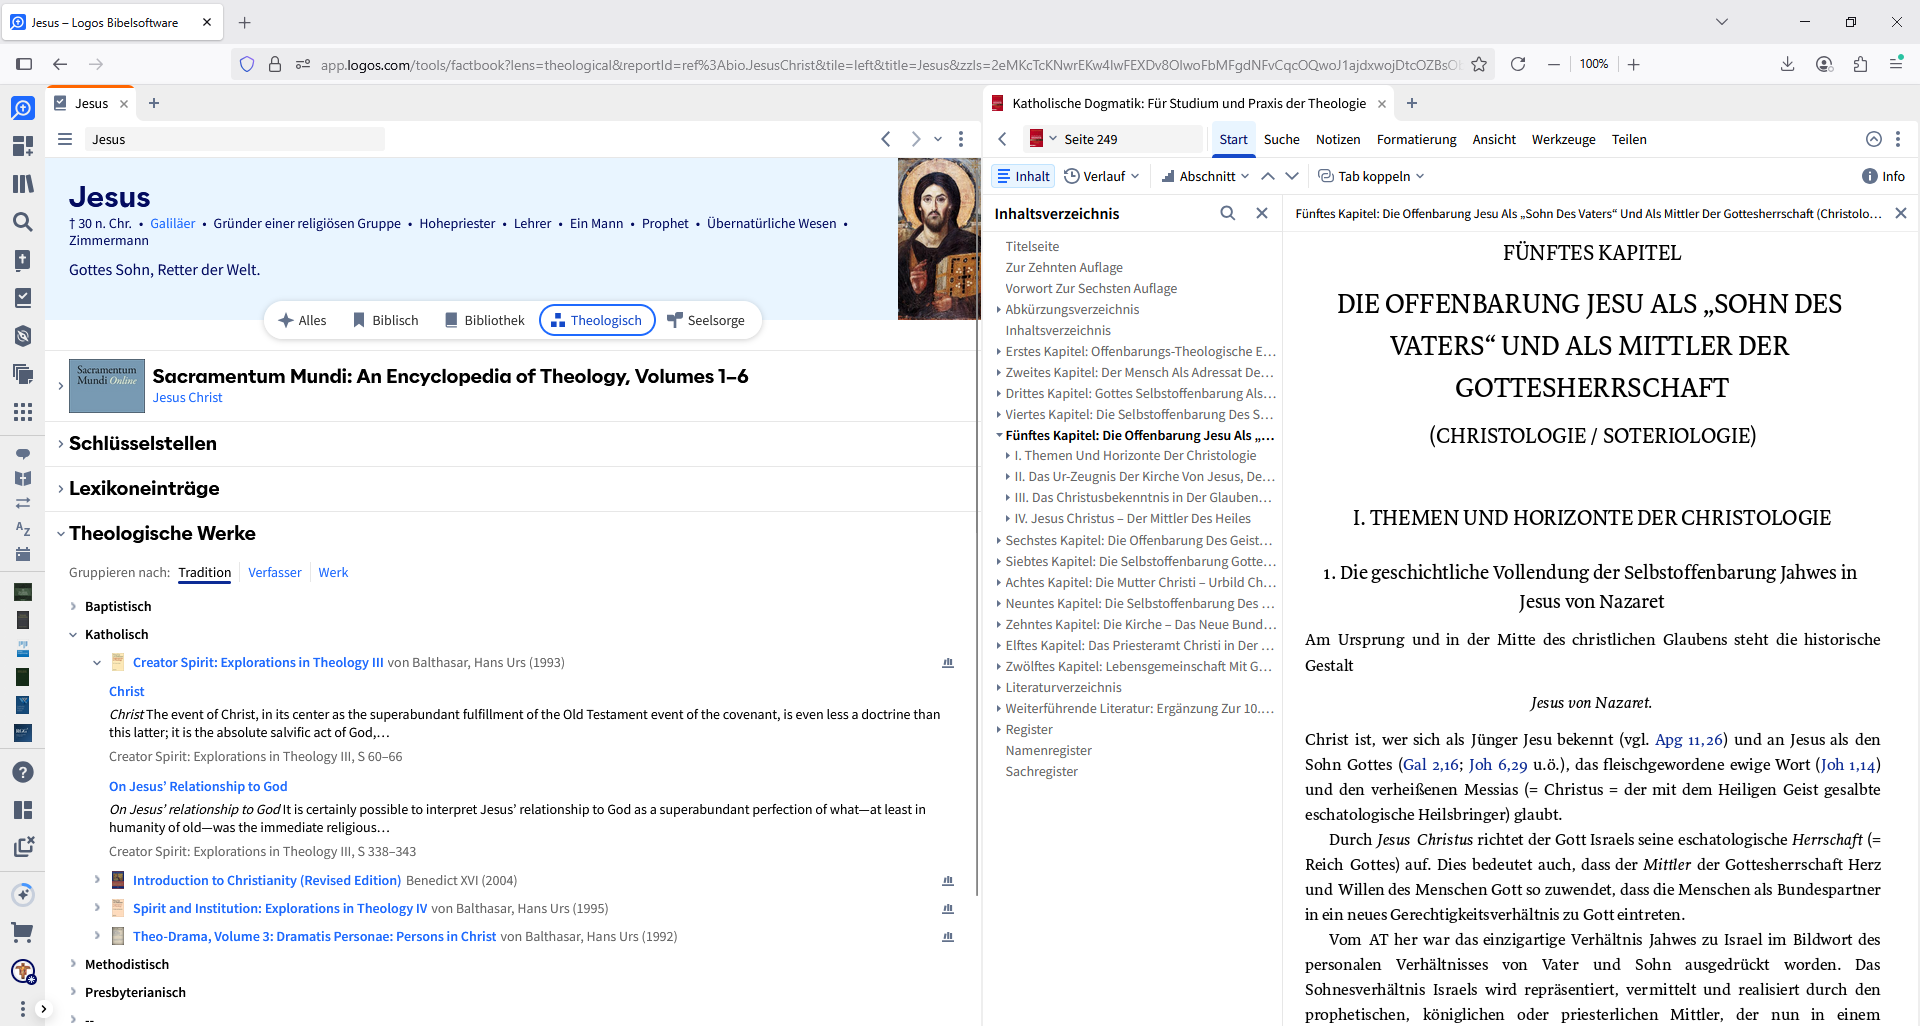
Task: Expand the Schlüsselstellen section
Action: (x=61, y=443)
